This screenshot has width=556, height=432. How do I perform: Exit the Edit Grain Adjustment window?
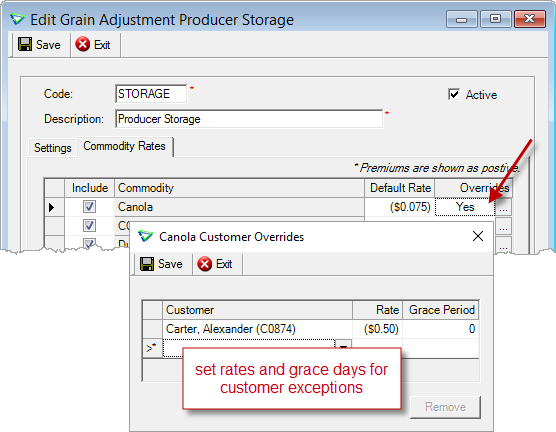coord(93,45)
